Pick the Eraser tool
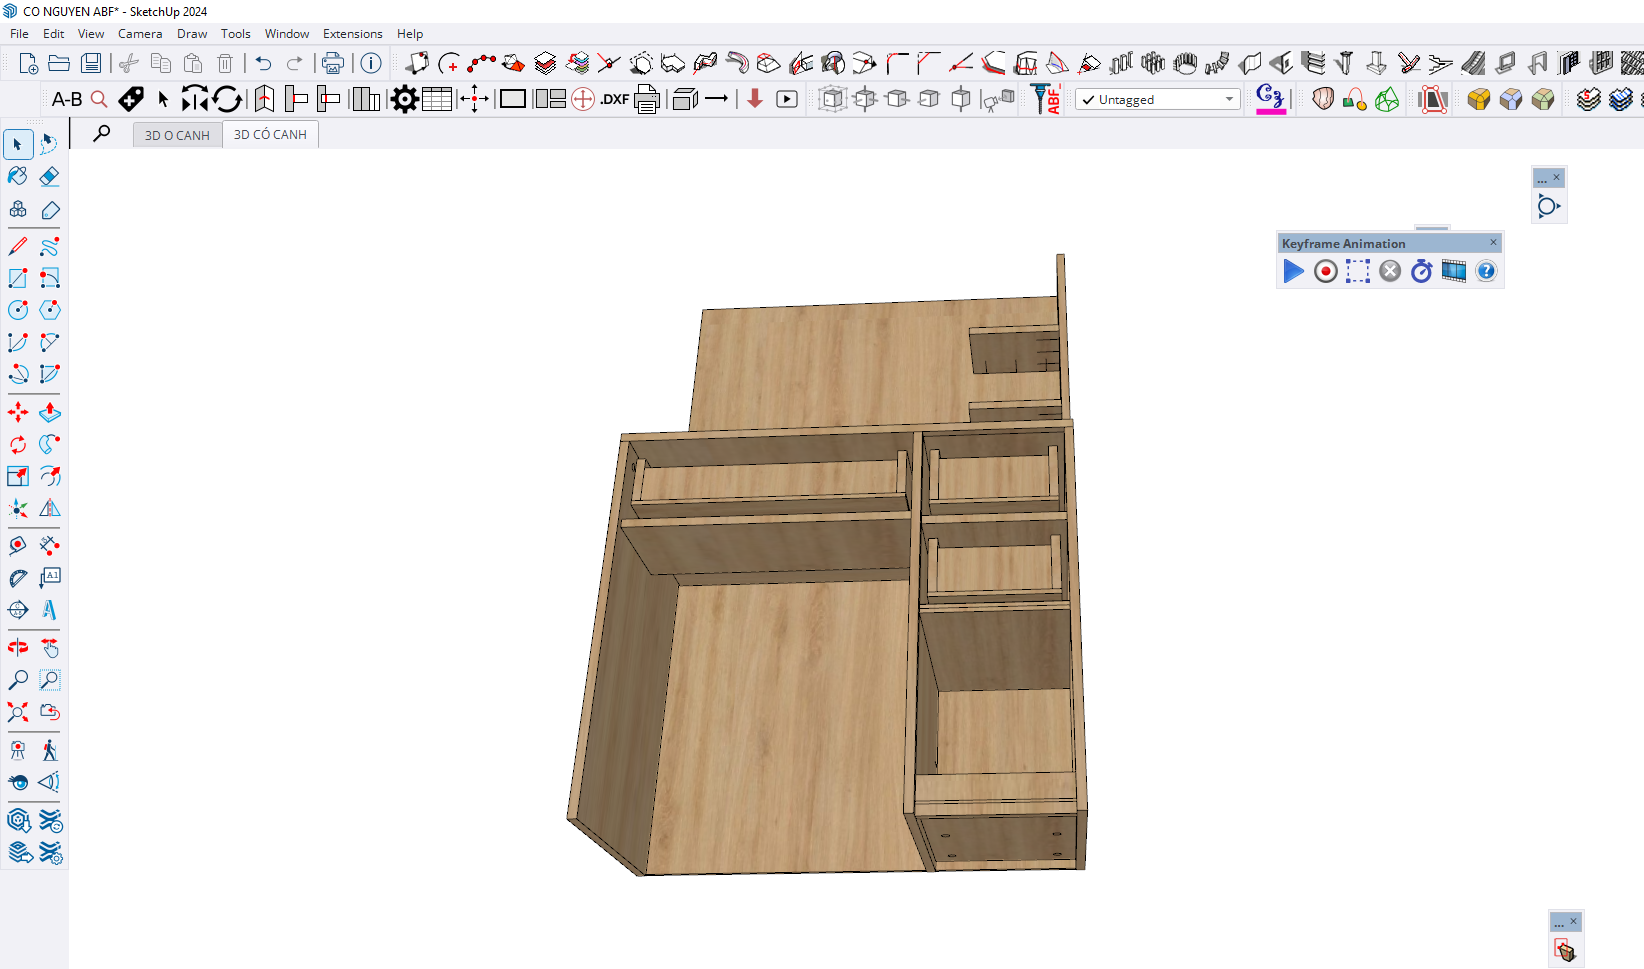The width and height of the screenshot is (1644, 969). 50,177
